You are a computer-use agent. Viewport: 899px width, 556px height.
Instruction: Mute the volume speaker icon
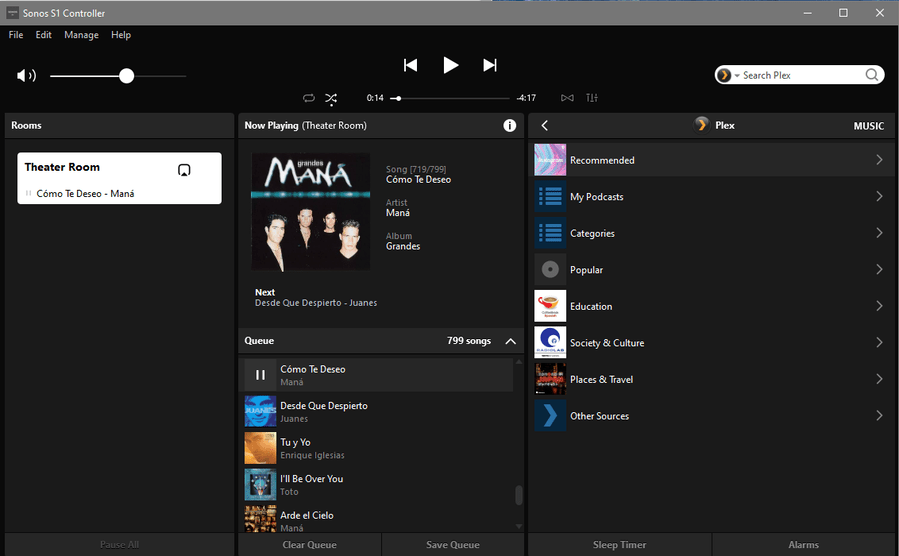(26, 76)
